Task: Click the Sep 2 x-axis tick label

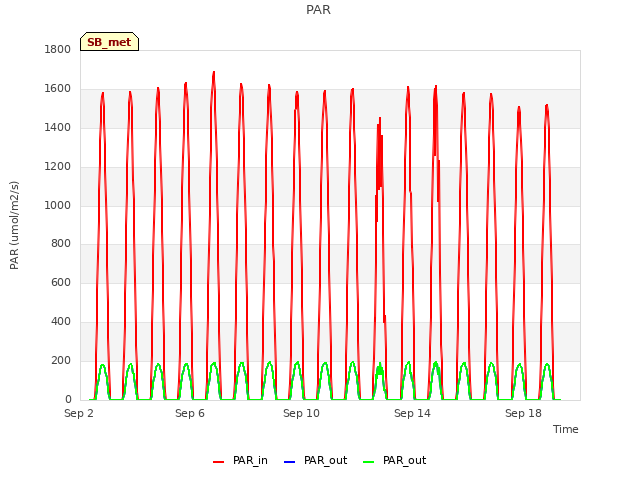Action: coord(79,413)
